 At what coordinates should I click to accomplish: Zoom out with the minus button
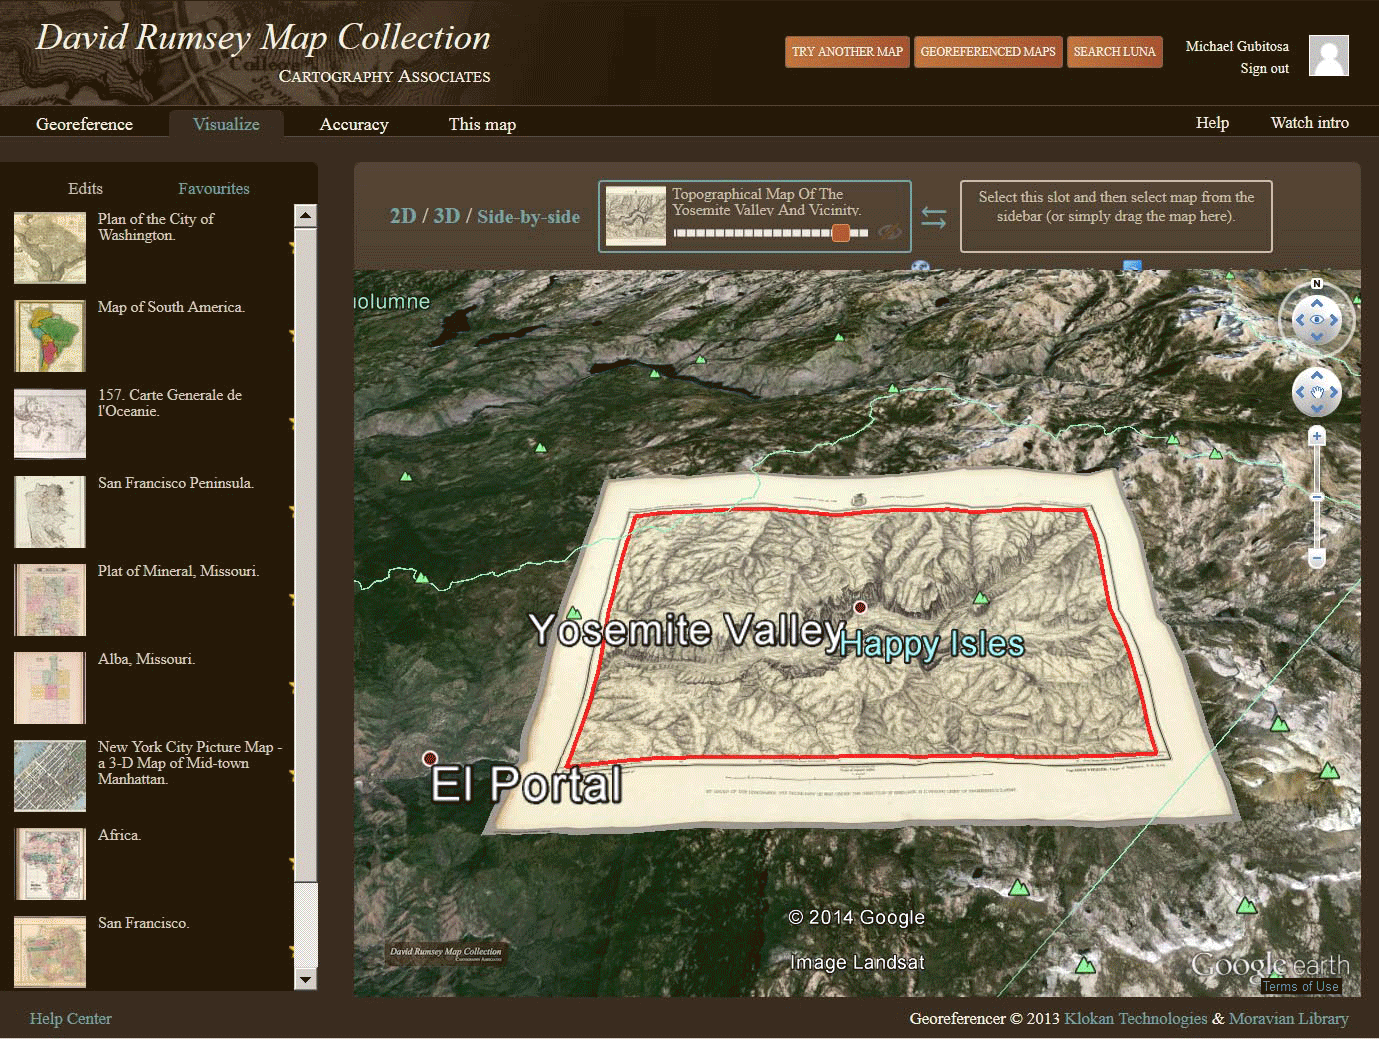pyautogui.click(x=1317, y=558)
